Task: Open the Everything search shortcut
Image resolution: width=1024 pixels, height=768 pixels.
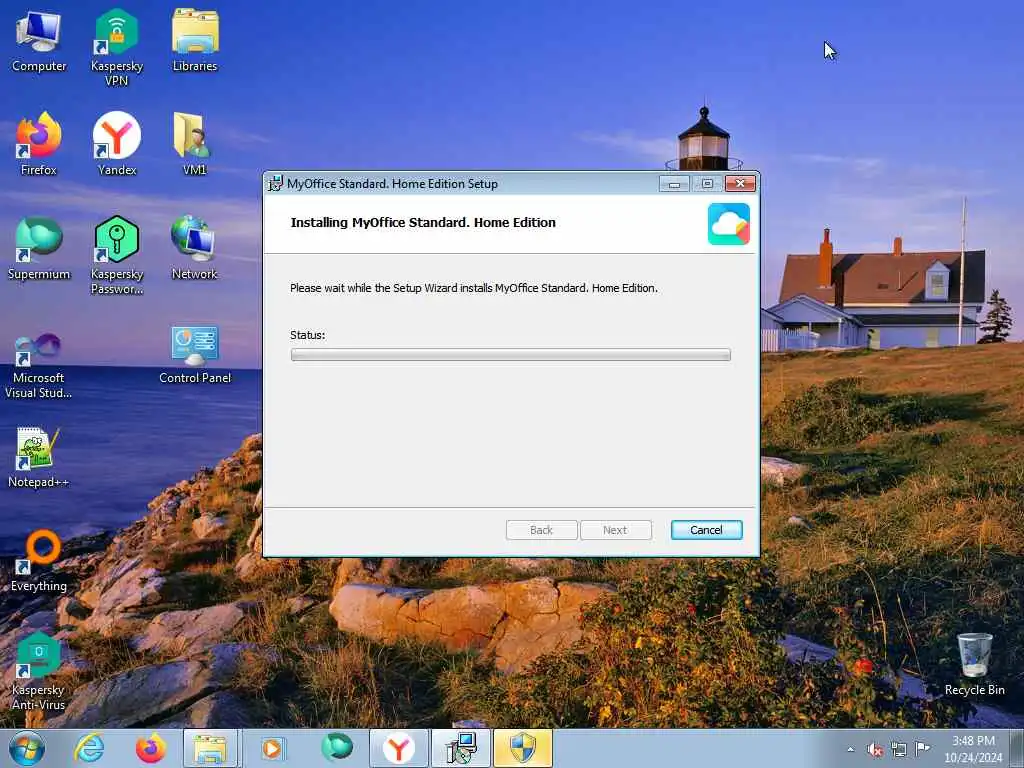Action: click(x=39, y=562)
